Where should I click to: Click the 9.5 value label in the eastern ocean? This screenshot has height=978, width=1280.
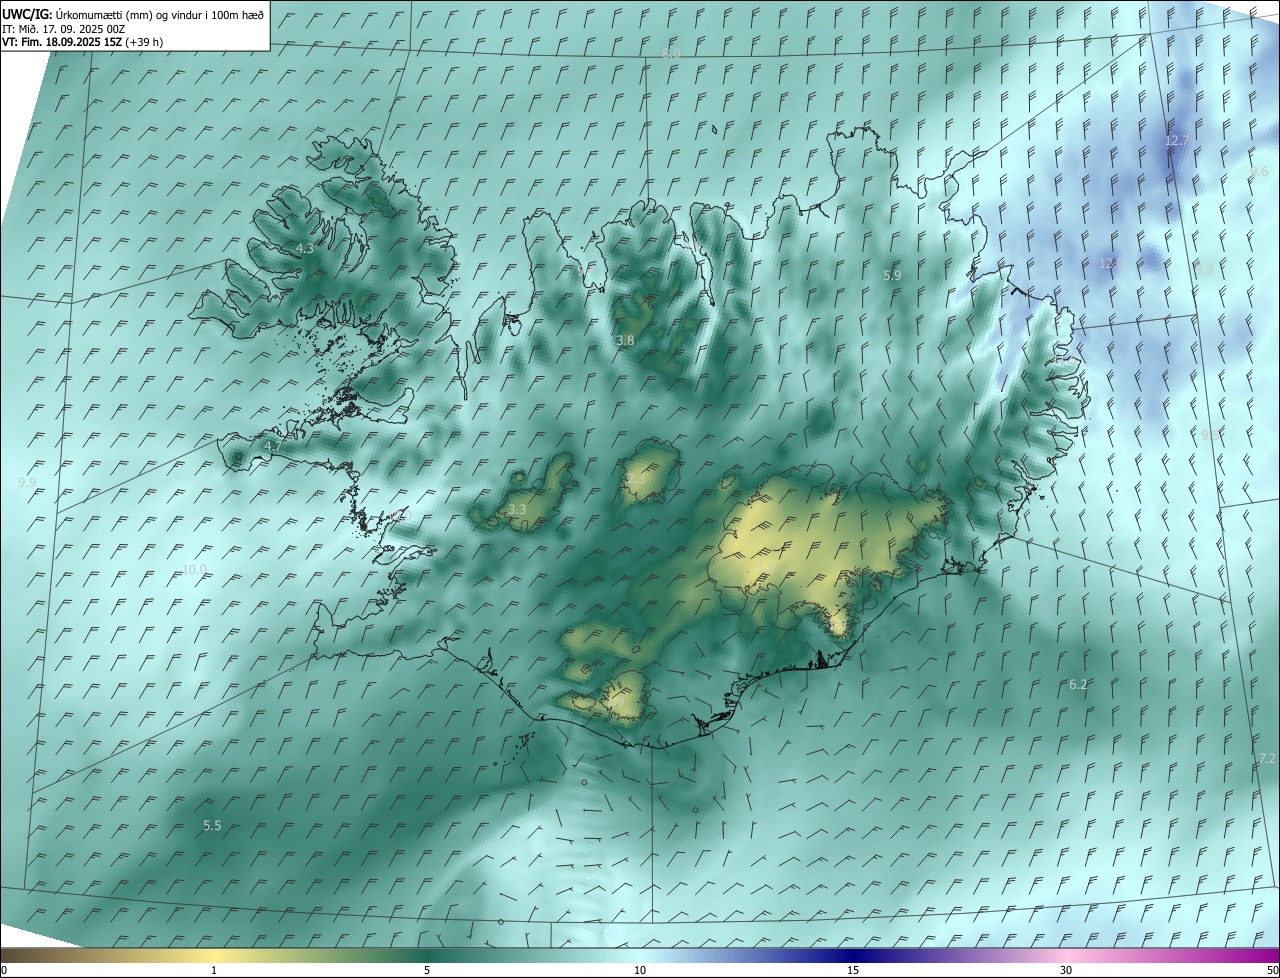(1210, 435)
